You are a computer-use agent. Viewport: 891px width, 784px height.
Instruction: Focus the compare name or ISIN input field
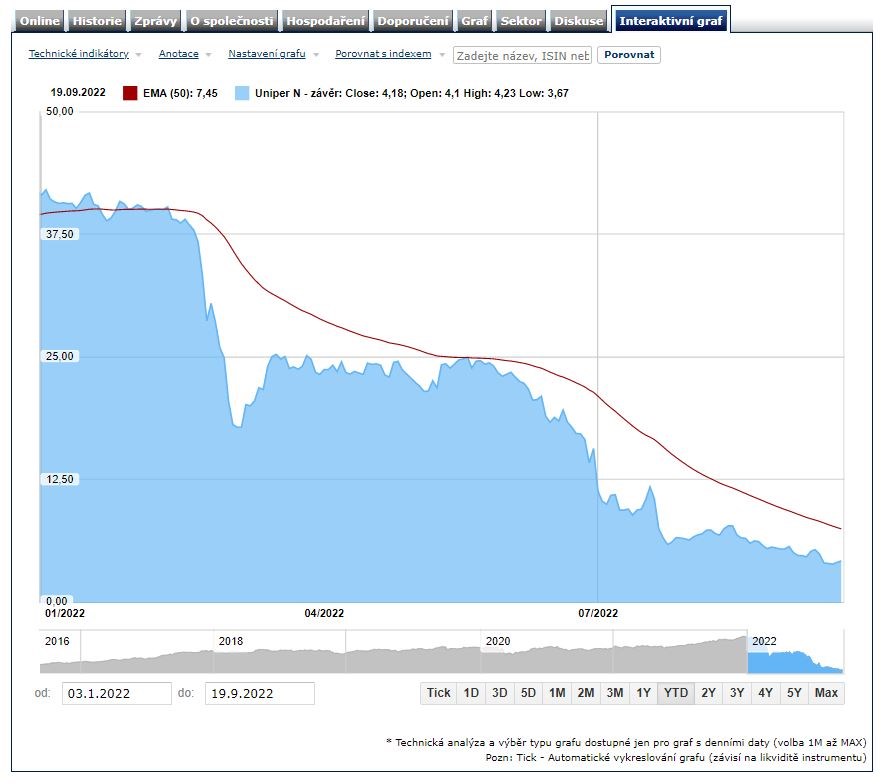pos(523,55)
